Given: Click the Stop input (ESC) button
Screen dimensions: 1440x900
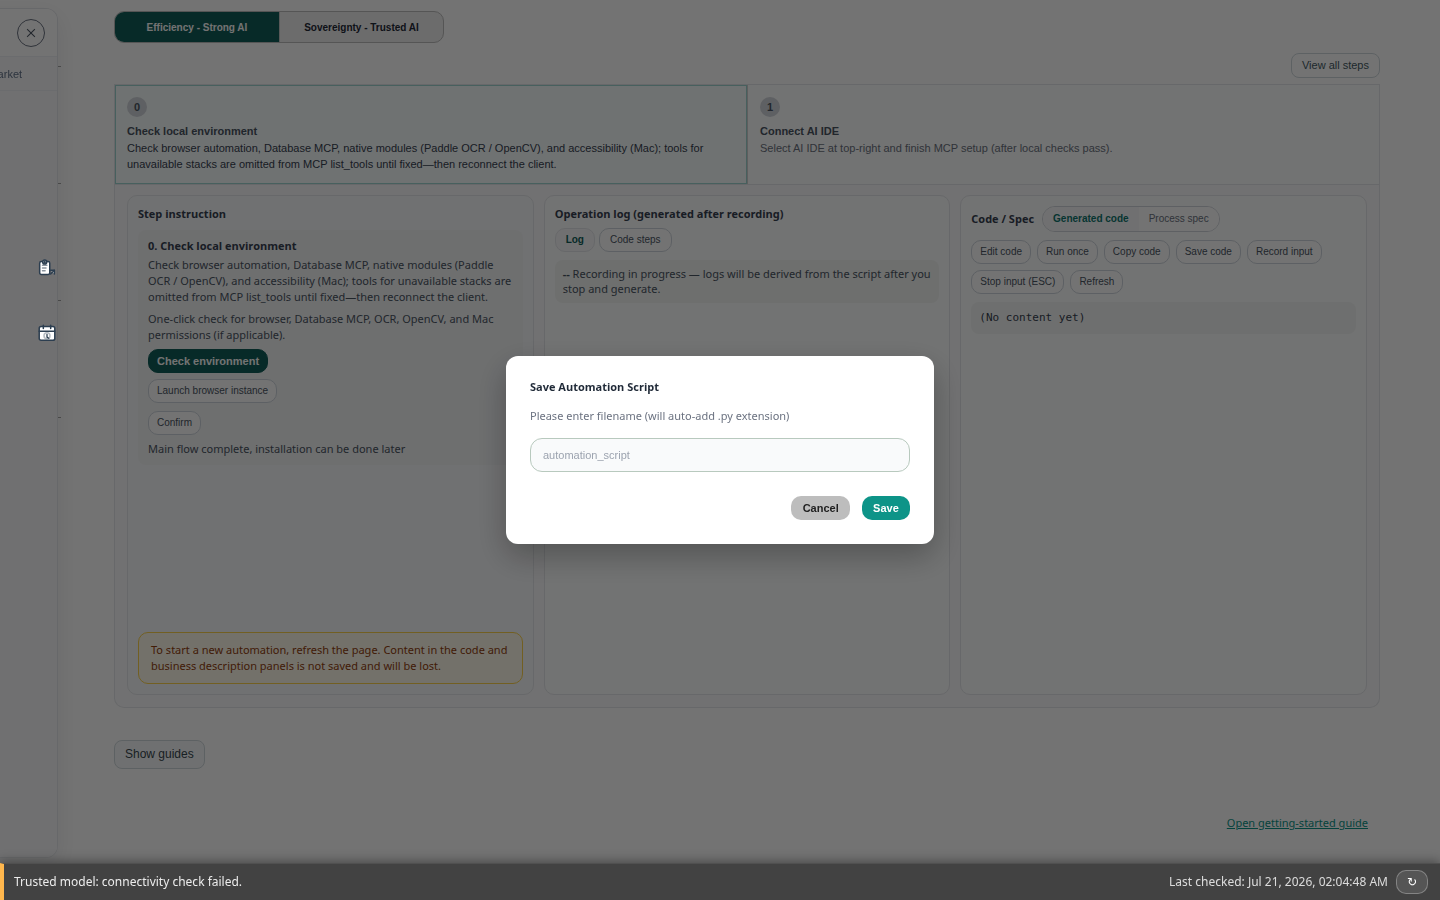Looking at the screenshot, I should 1017,282.
